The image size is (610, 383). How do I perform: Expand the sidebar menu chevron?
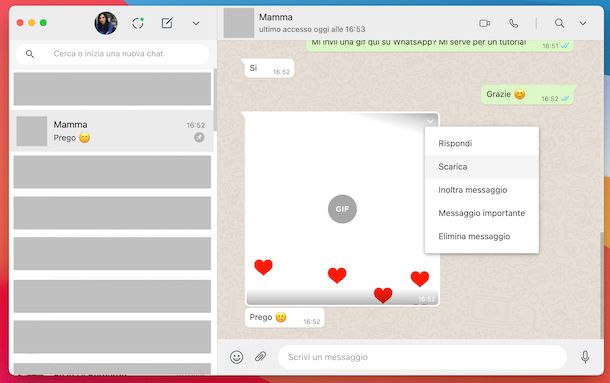196,23
